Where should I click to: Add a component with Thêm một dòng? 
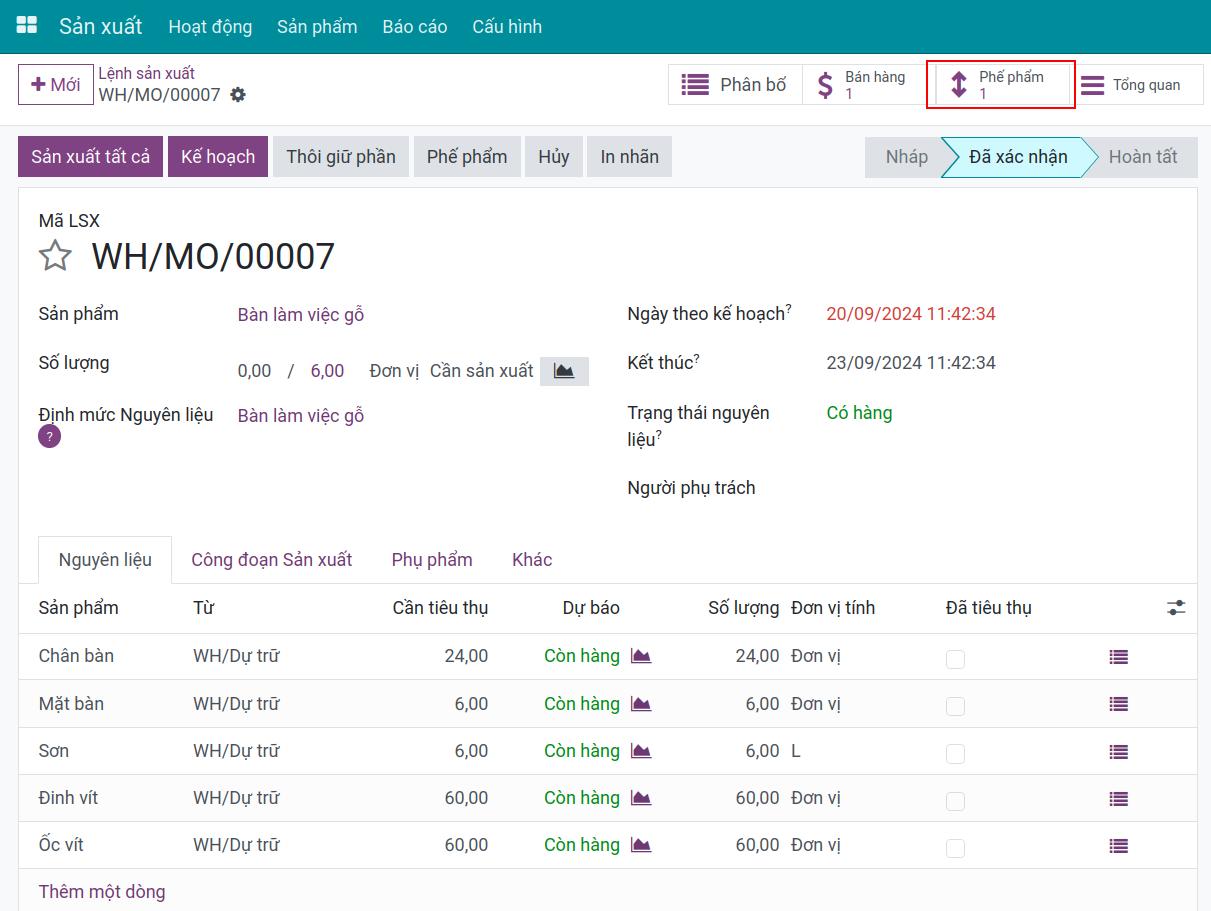click(102, 892)
